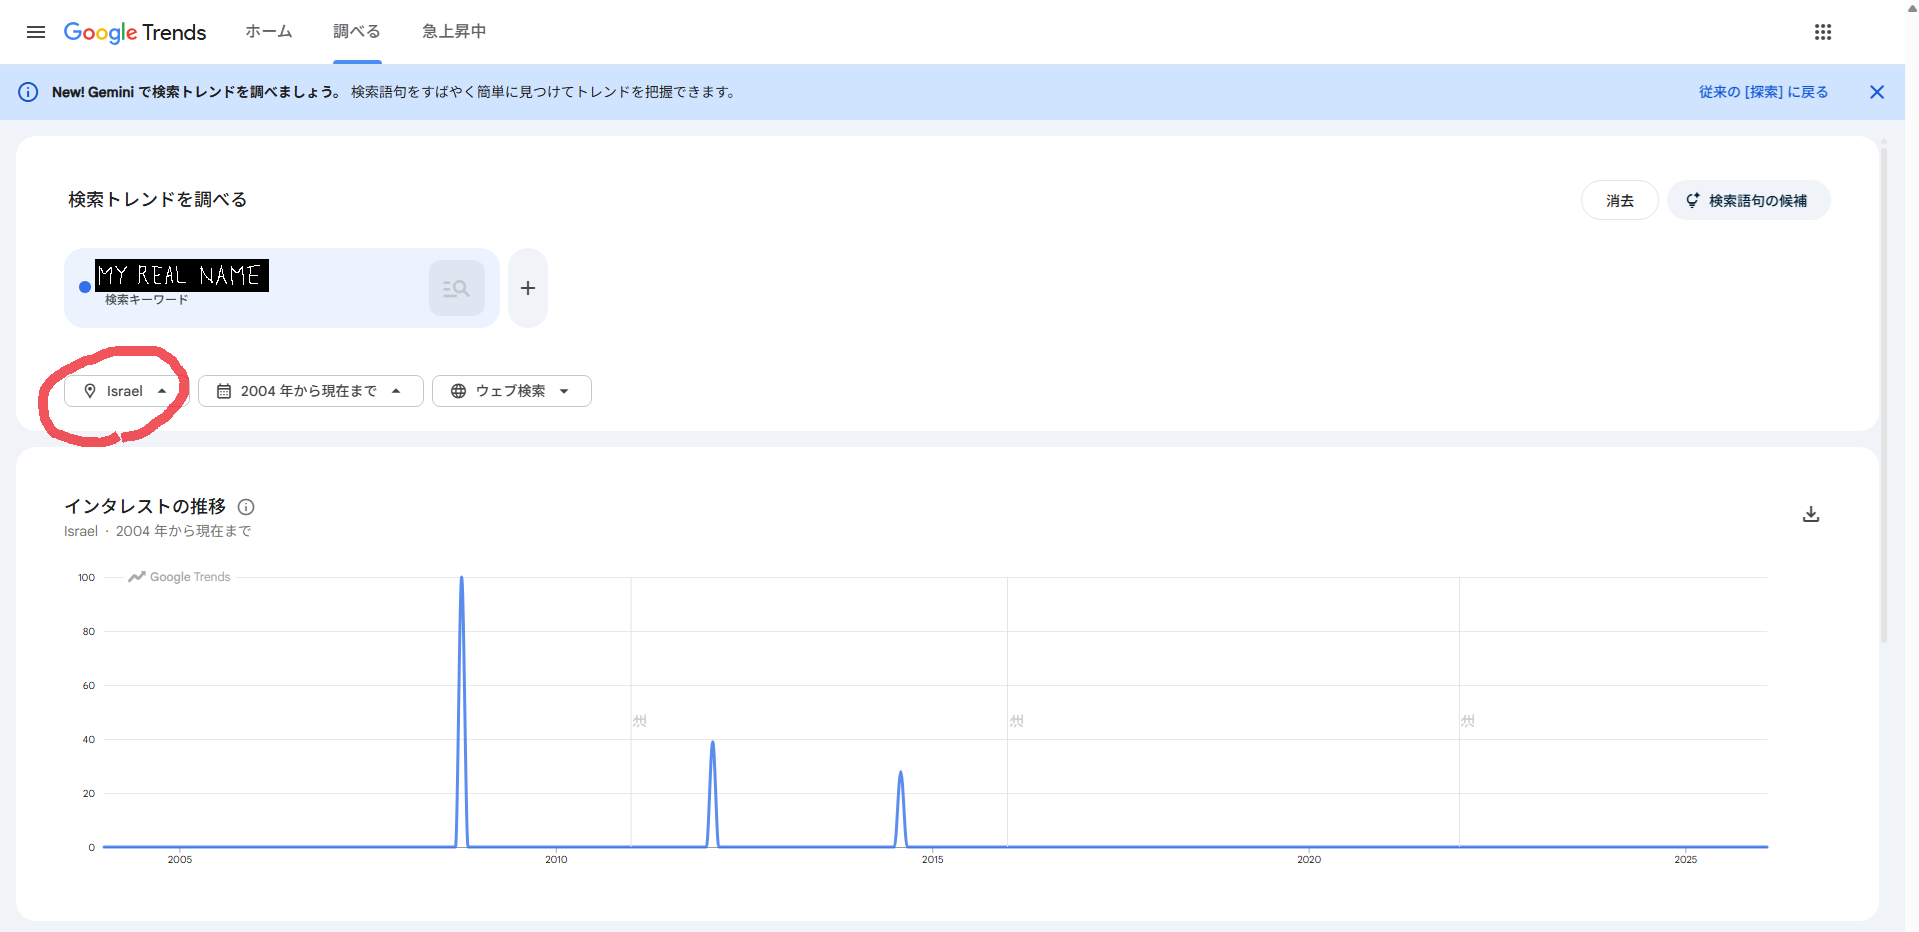Click the 消去 clear button
This screenshot has height=932, width=1919.
pos(1620,200)
